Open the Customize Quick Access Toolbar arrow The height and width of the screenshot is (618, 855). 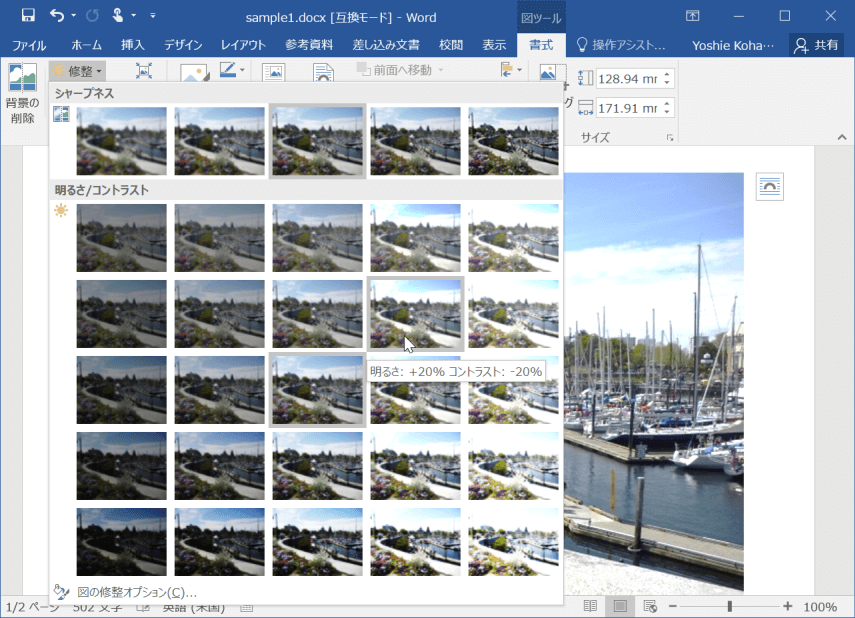(x=153, y=16)
